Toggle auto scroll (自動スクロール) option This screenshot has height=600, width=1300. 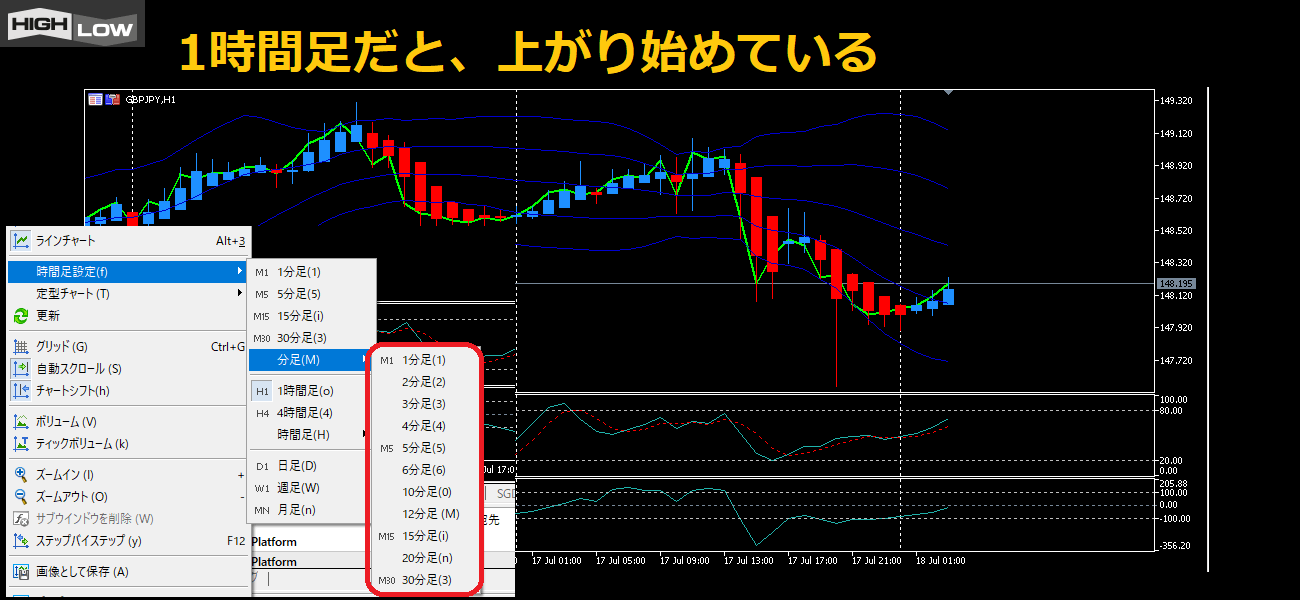tap(78, 369)
